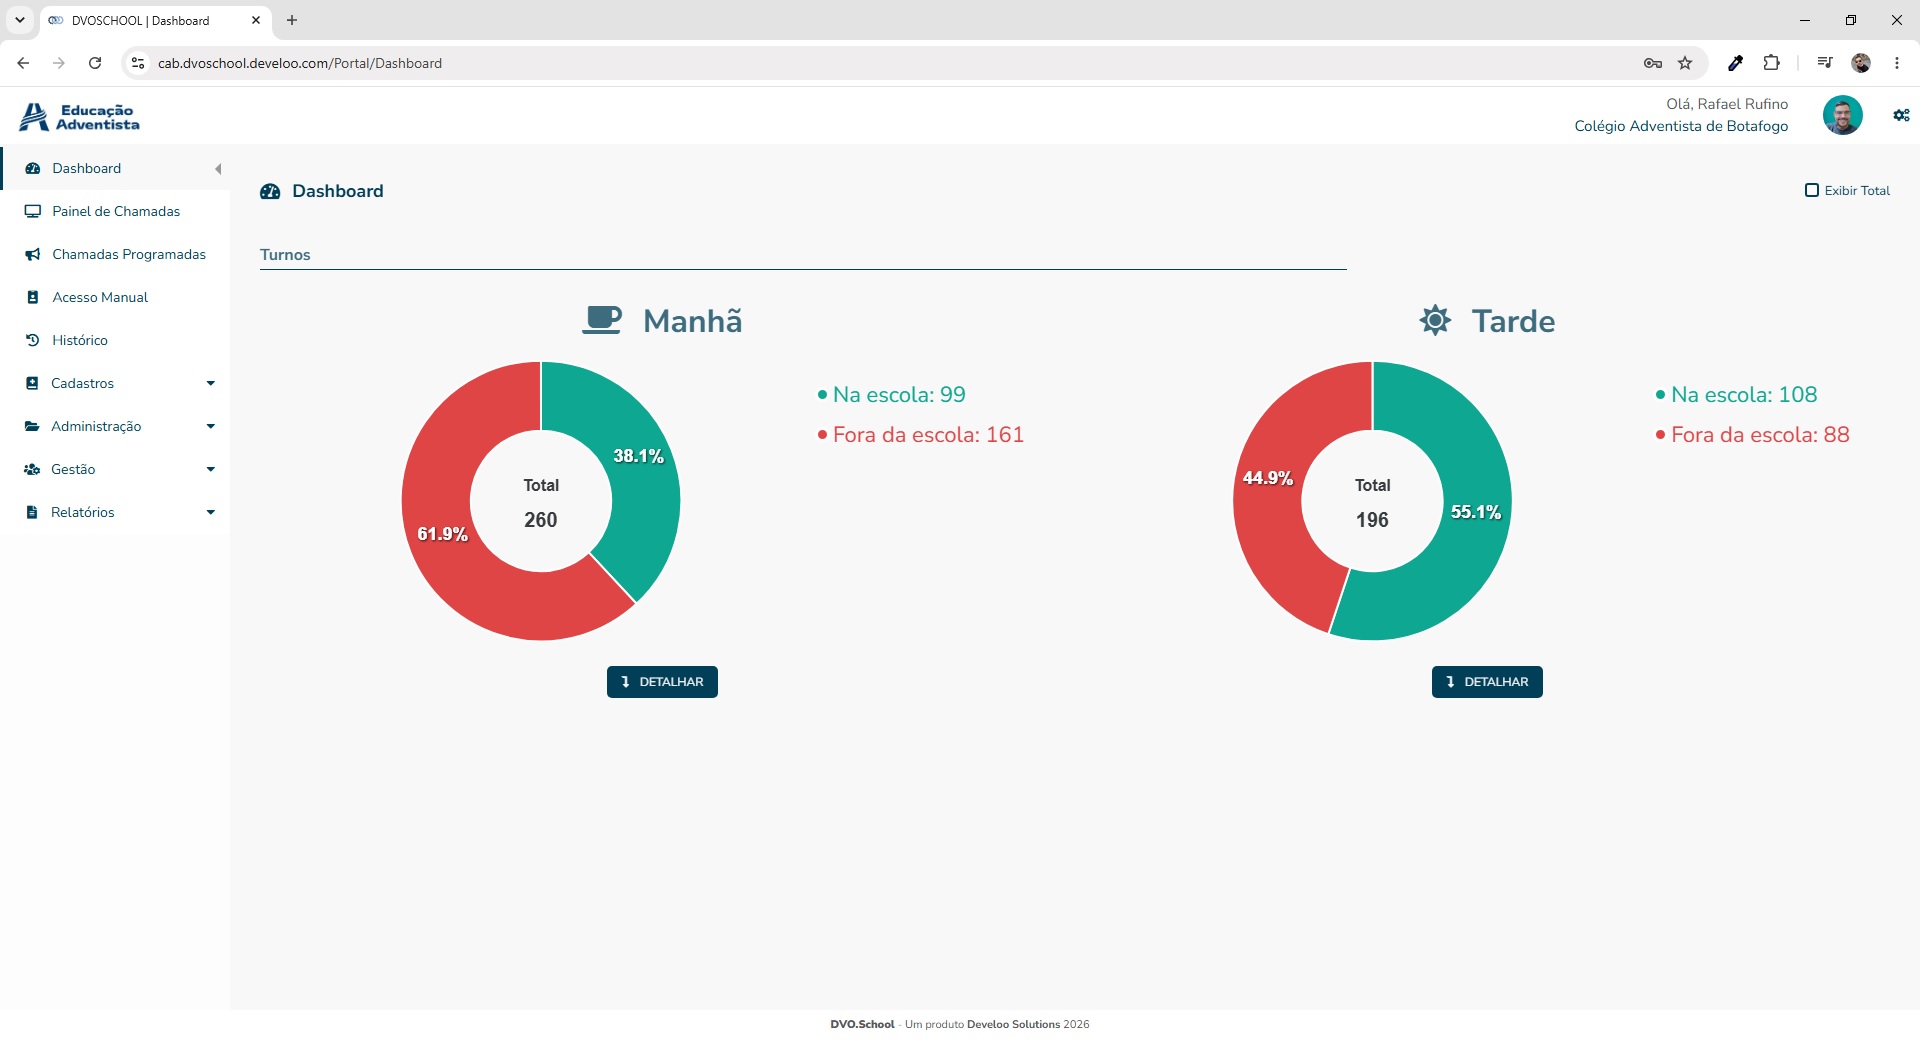View site information icon in address bar
This screenshot has width=1920, height=1040.
(x=138, y=63)
